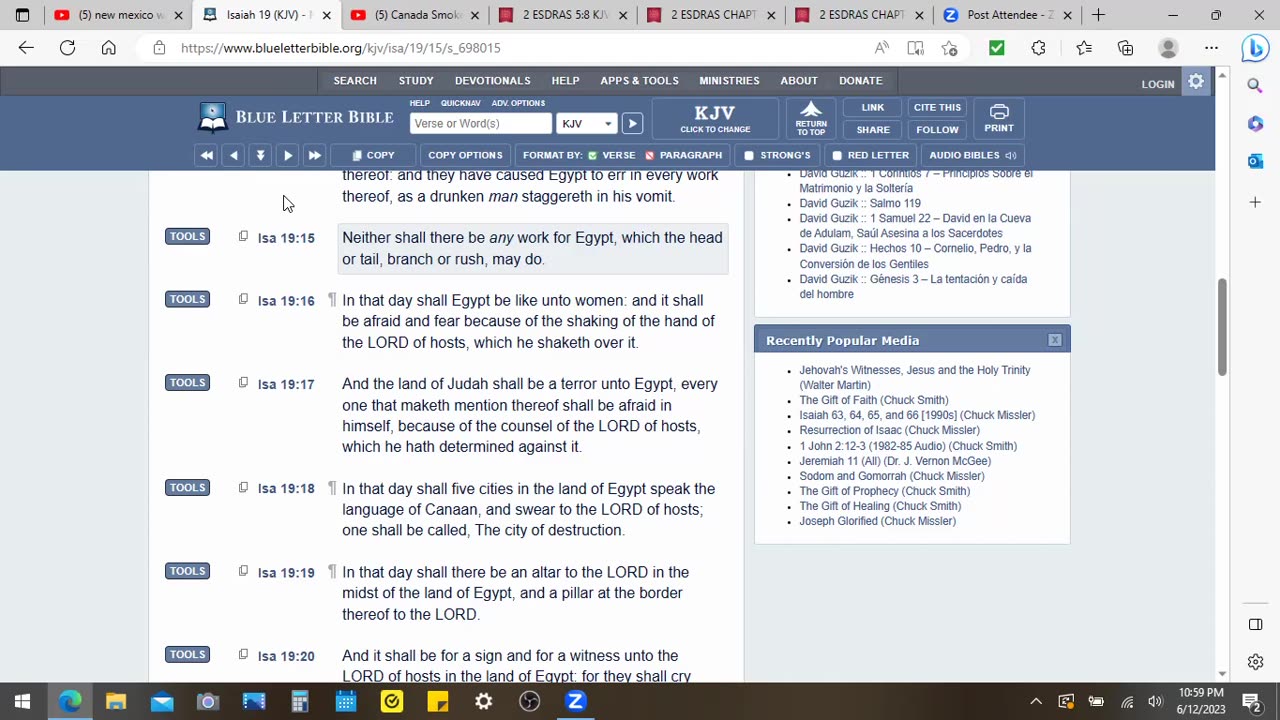This screenshot has width=1280, height=720.
Task: Click KJV Click to Change selector
Action: [715, 119]
